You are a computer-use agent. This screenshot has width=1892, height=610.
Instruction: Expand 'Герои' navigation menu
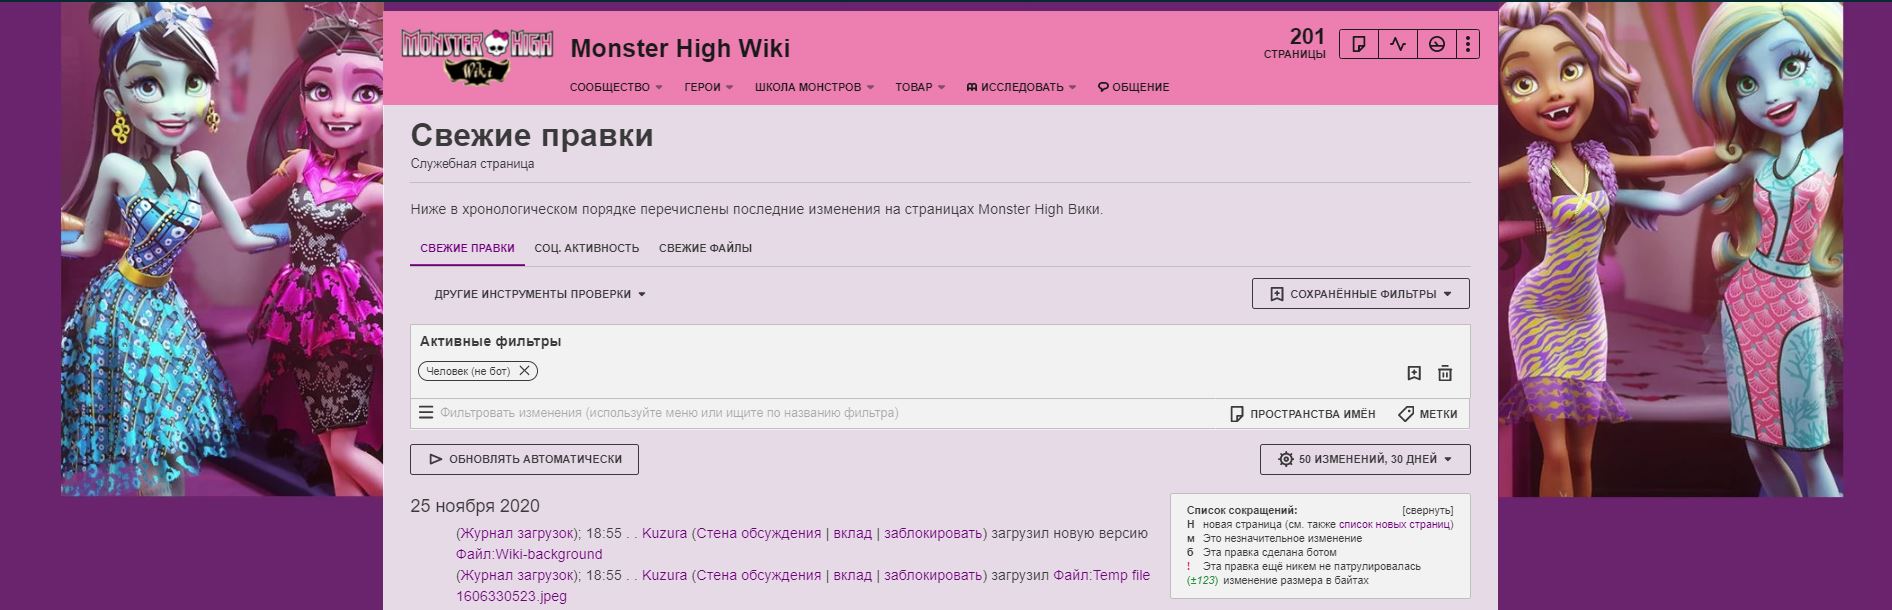(708, 87)
